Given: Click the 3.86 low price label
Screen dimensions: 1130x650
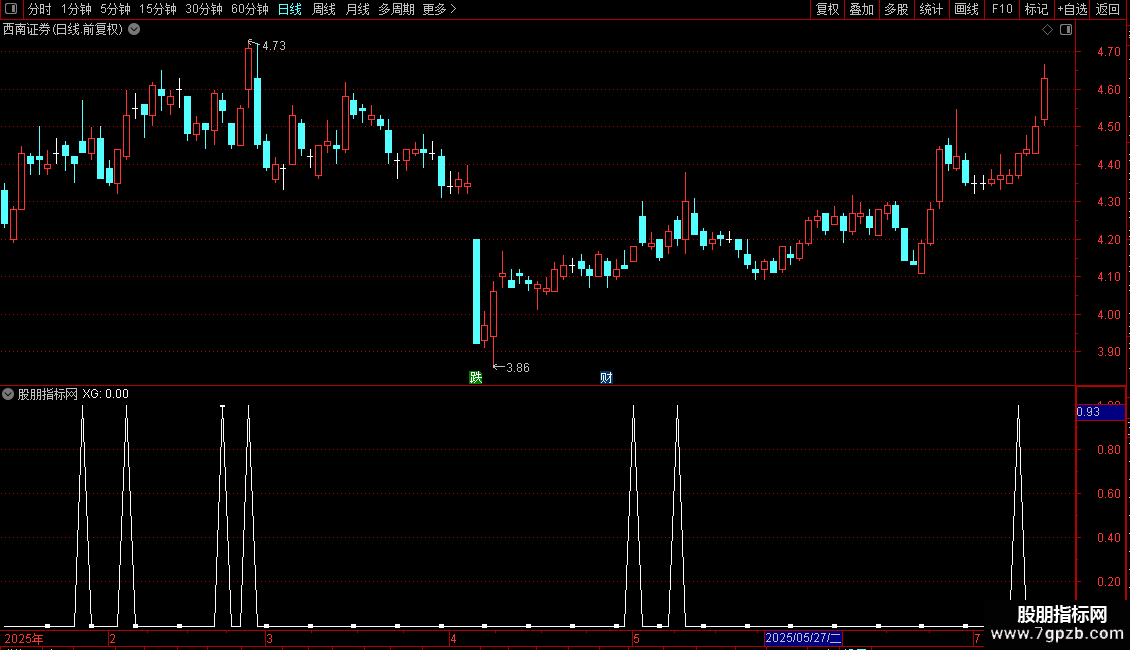Looking at the screenshot, I should [517, 368].
